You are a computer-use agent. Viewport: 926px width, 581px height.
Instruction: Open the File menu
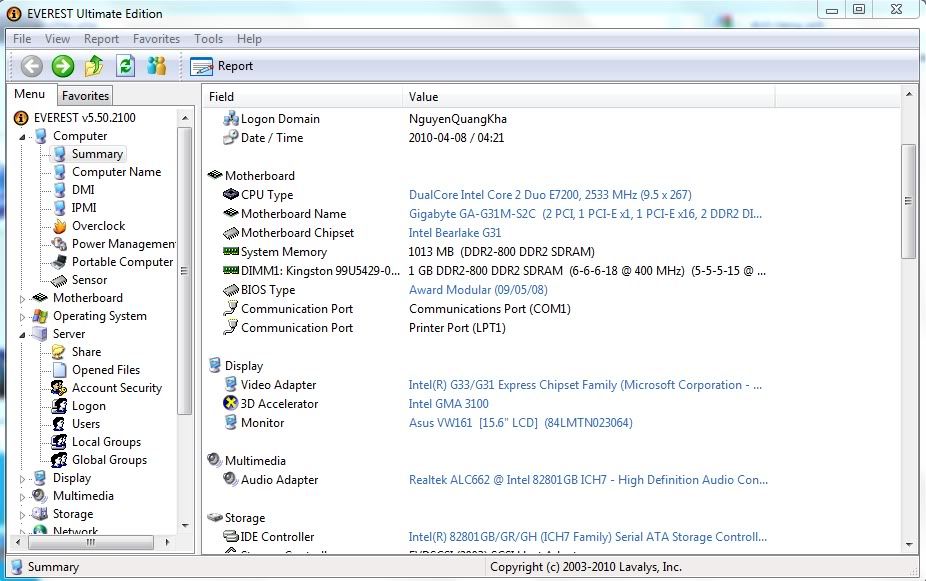[x=22, y=39]
